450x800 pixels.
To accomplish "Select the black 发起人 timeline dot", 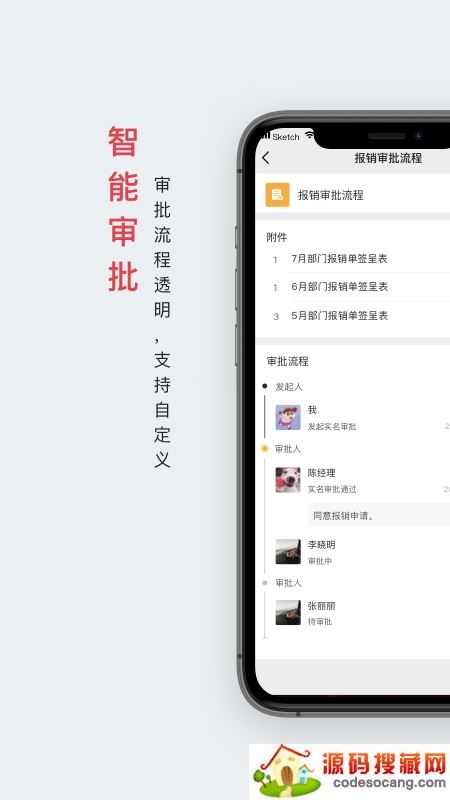I will [264, 386].
